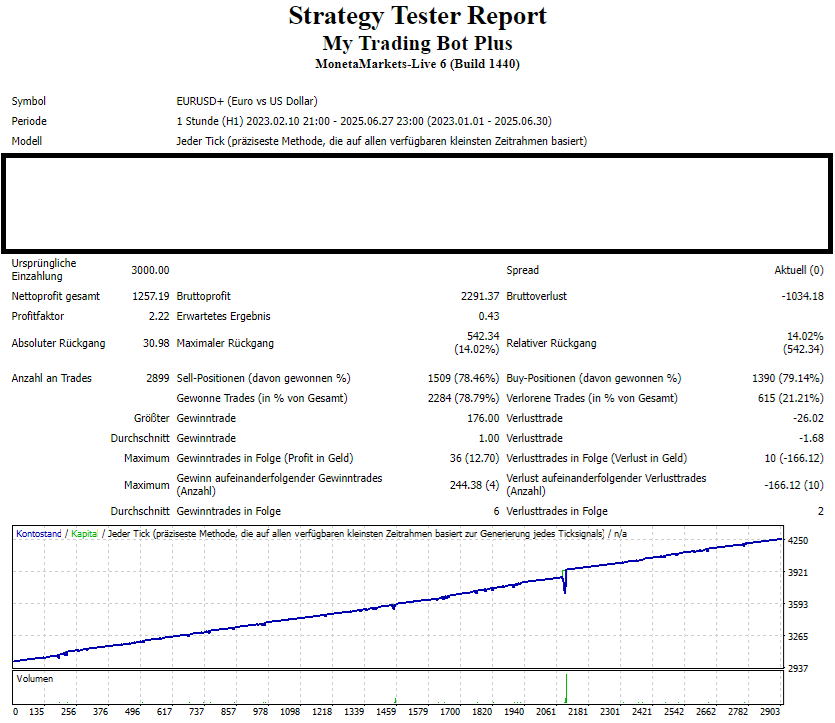Viewport: 835px width, 723px height.
Task: Click the value -166.12 (10)
Action: [x=794, y=485]
